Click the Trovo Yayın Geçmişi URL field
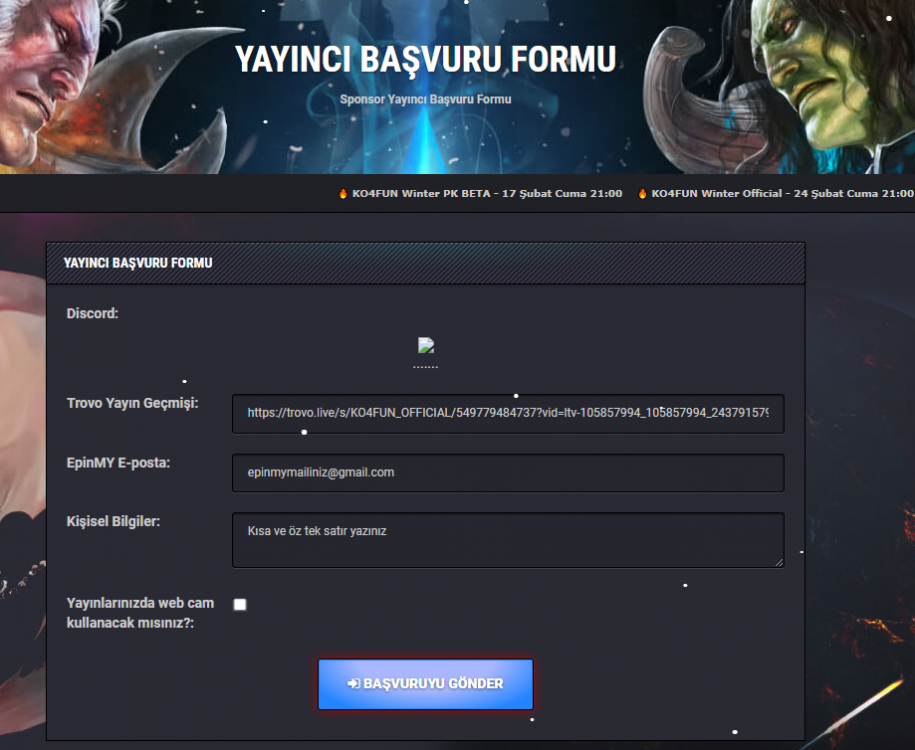The width and height of the screenshot is (915, 750). pyautogui.click(x=508, y=414)
